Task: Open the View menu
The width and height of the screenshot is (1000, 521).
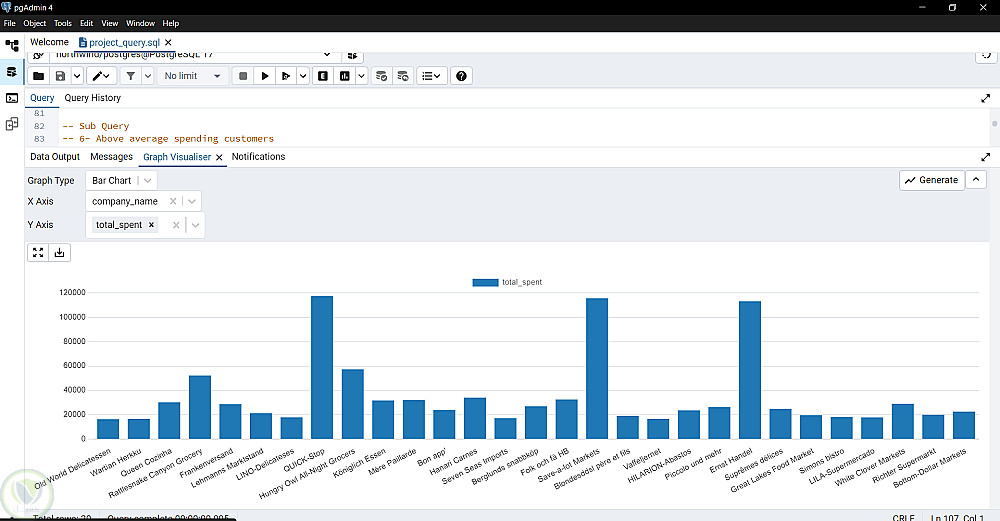Action: coord(110,23)
